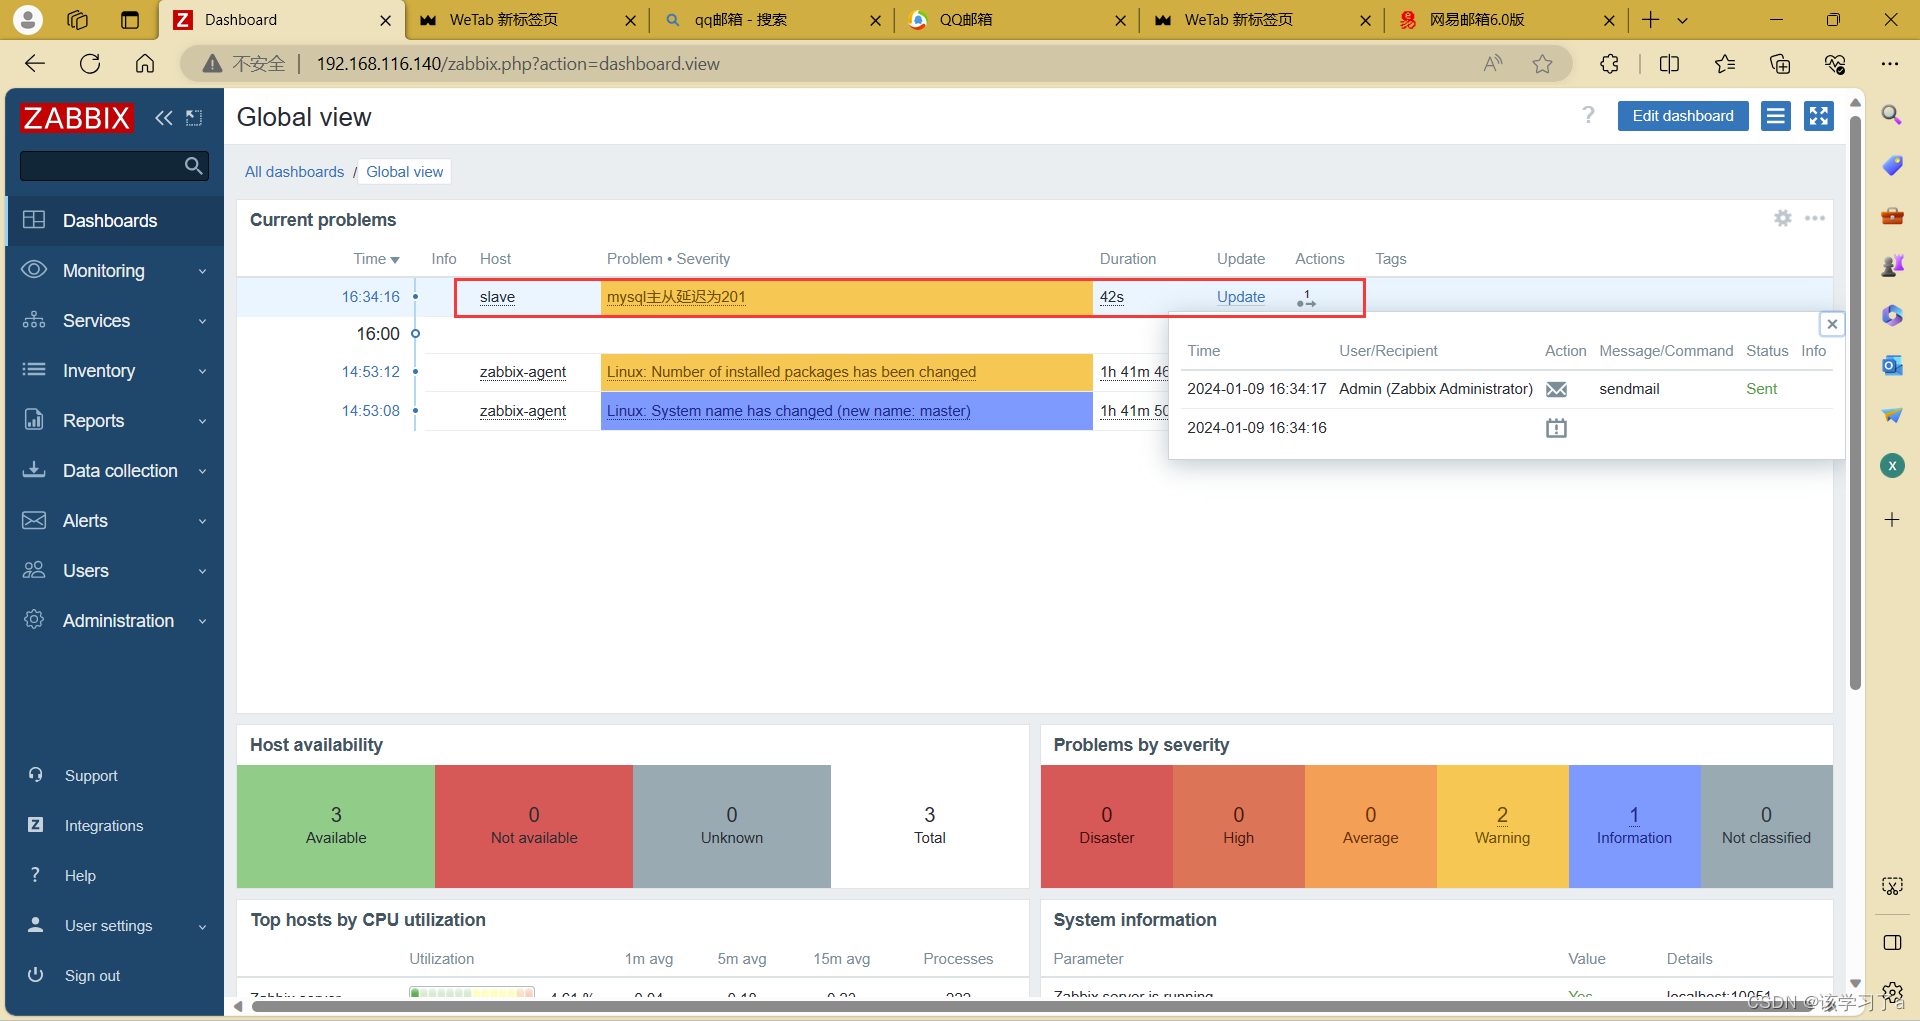
Task: Go to the browser home page
Action: coord(145,64)
